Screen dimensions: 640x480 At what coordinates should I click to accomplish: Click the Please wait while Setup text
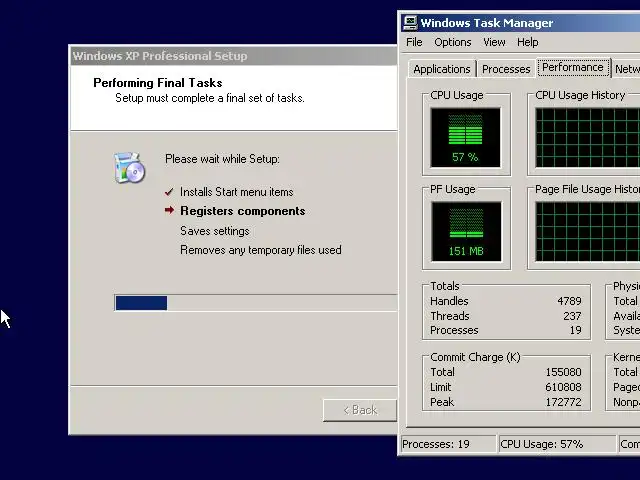(x=222, y=159)
